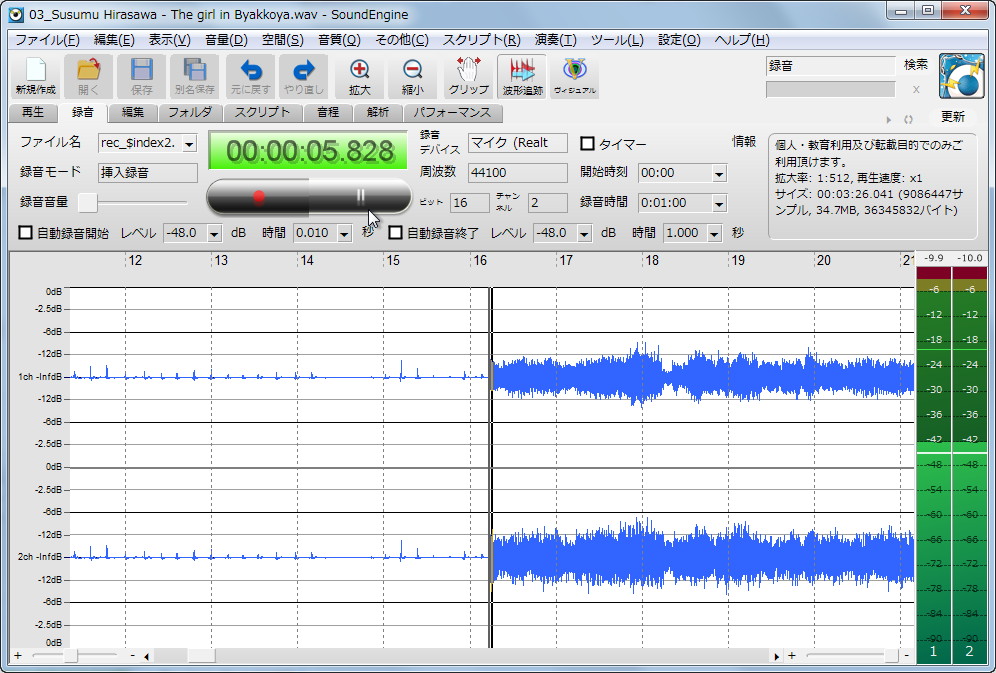Viewport: 996px width, 673px height.
Task: Open the 音量(D) menu
Action: click(x=226, y=39)
